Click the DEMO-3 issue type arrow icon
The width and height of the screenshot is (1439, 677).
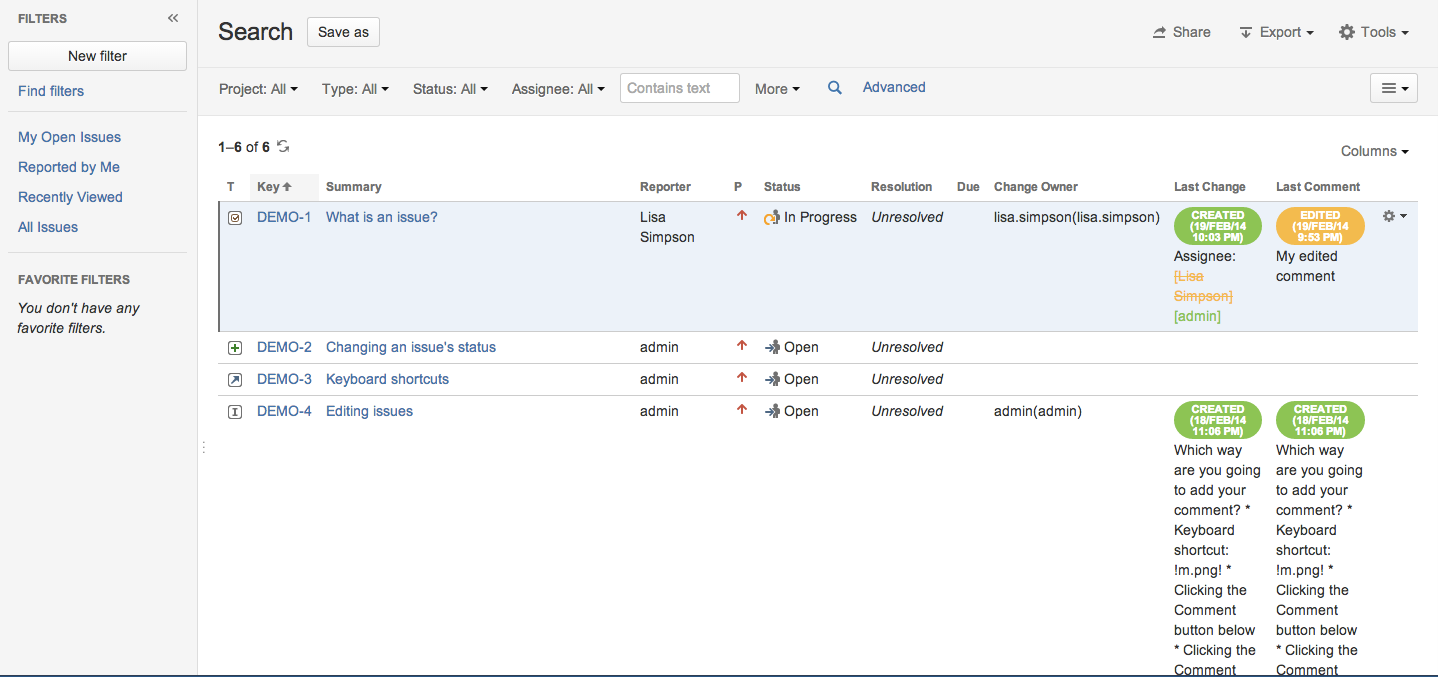coord(235,380)
